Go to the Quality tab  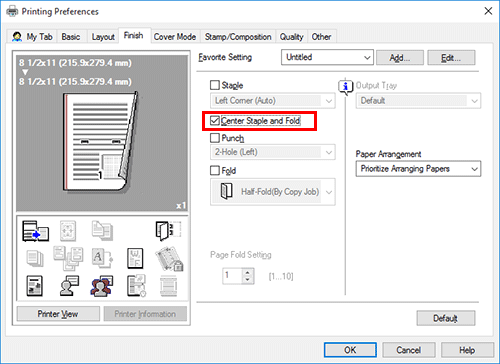pos(292,37)
